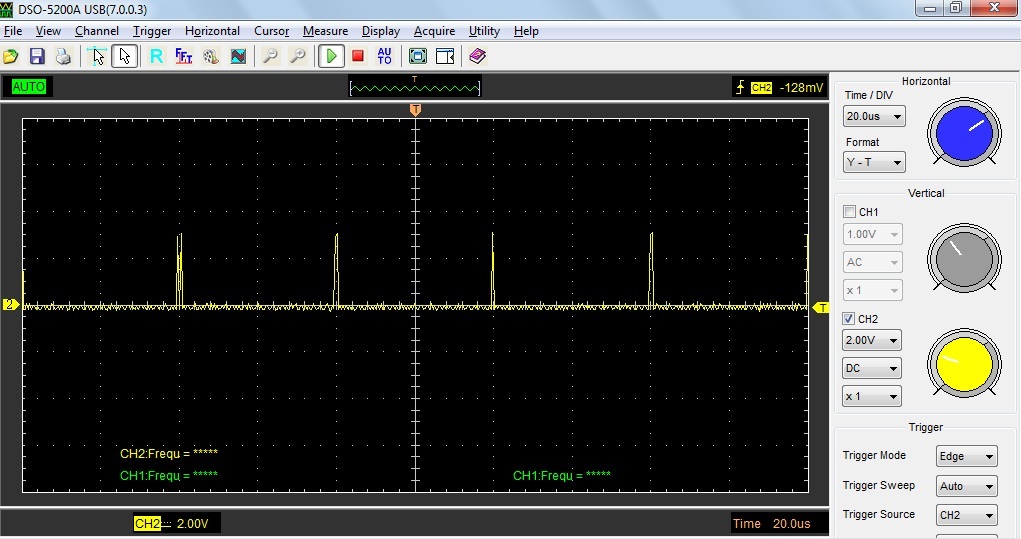1021x539 pixels.
Task: Click the yellow CH2 vertical knob
Action: [964, 364]
